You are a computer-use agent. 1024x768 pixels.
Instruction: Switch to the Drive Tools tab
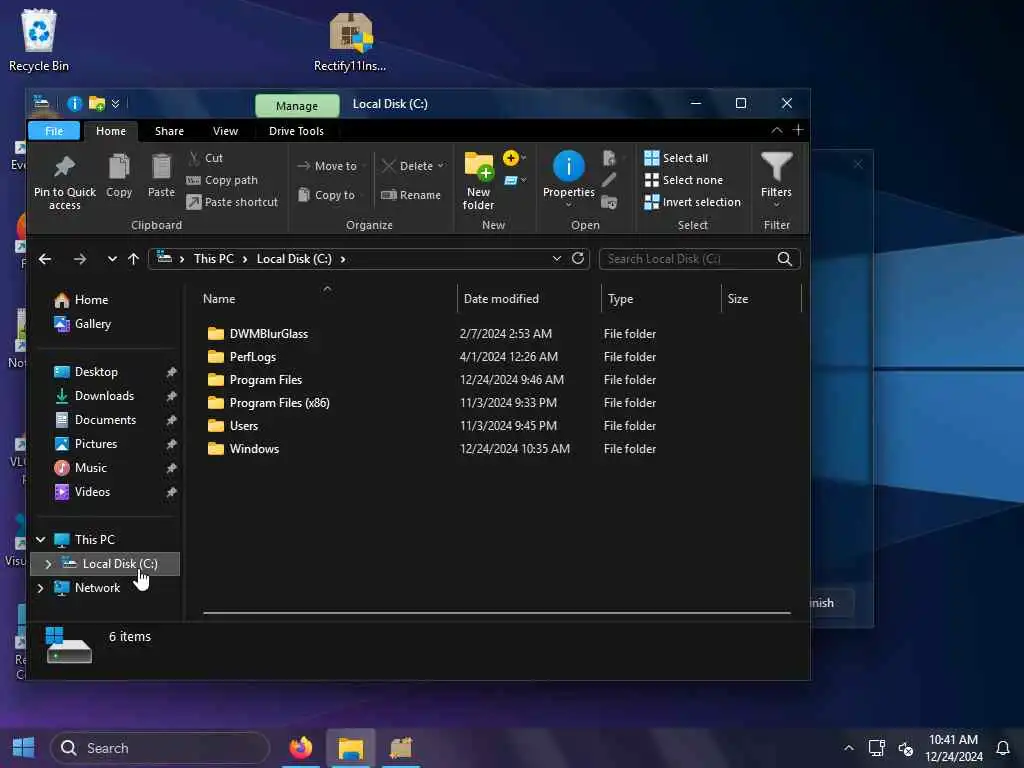click(x=296, y=131)
